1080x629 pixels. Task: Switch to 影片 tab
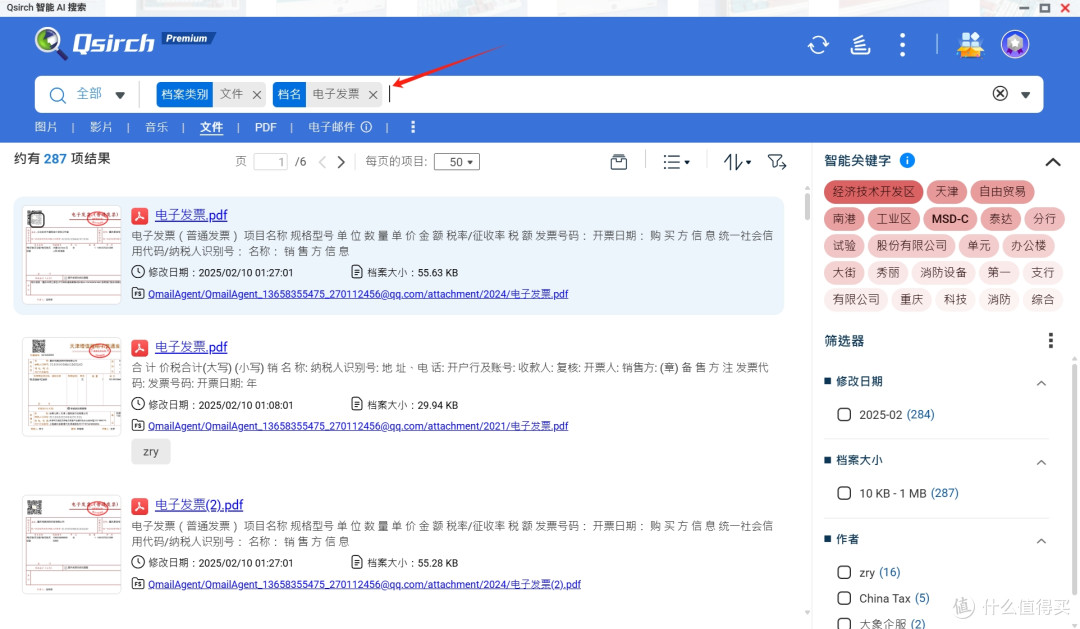tap(101, 127)
